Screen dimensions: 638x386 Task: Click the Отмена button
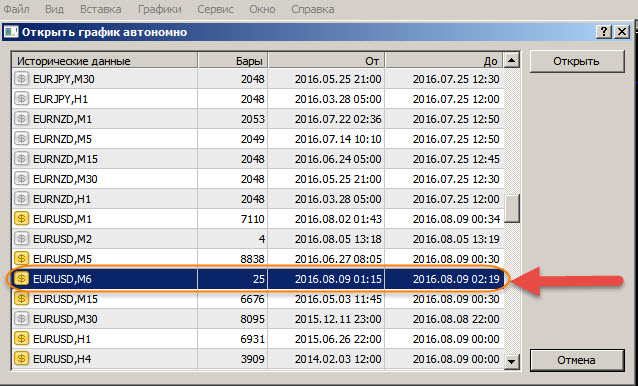[x=577, y=360]
